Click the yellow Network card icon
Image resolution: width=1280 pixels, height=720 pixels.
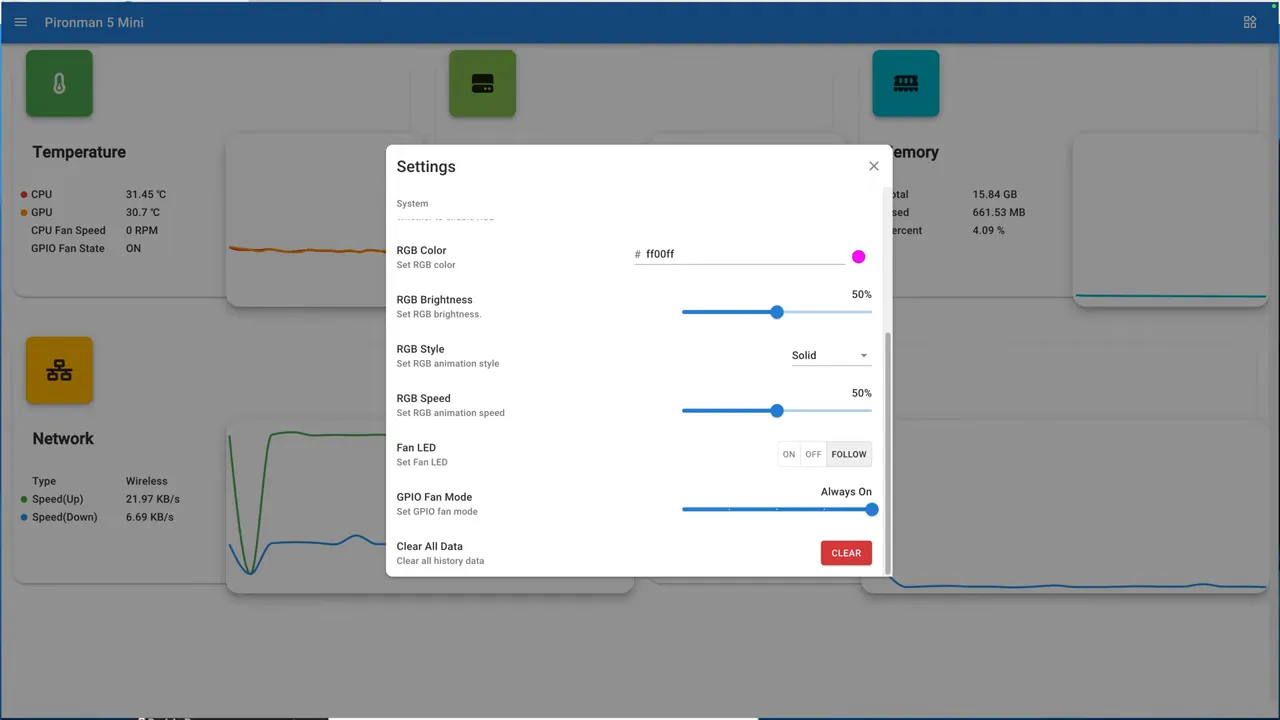point(59,370)
